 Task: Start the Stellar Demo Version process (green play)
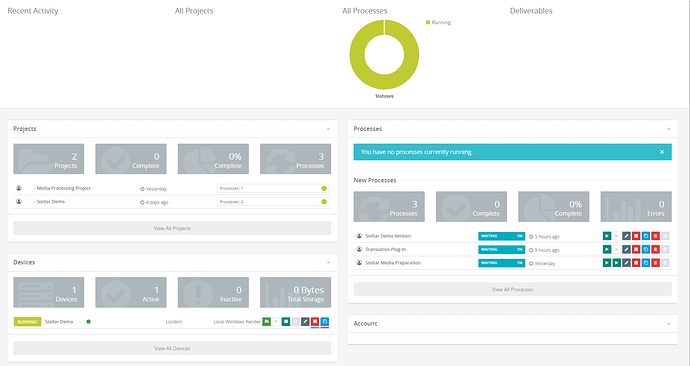point(607,236)
